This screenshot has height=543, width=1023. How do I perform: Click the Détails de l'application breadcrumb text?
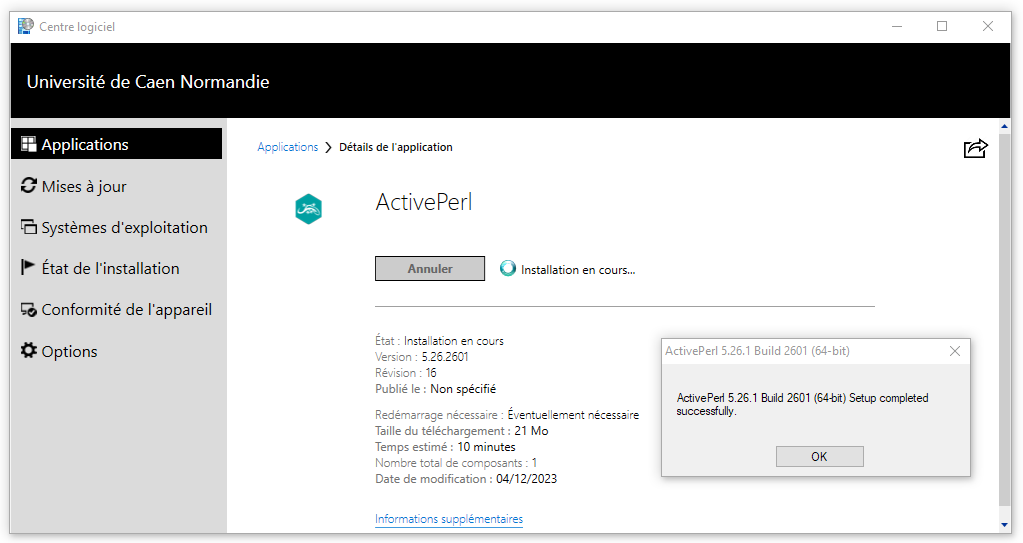[x=396, y=147]
